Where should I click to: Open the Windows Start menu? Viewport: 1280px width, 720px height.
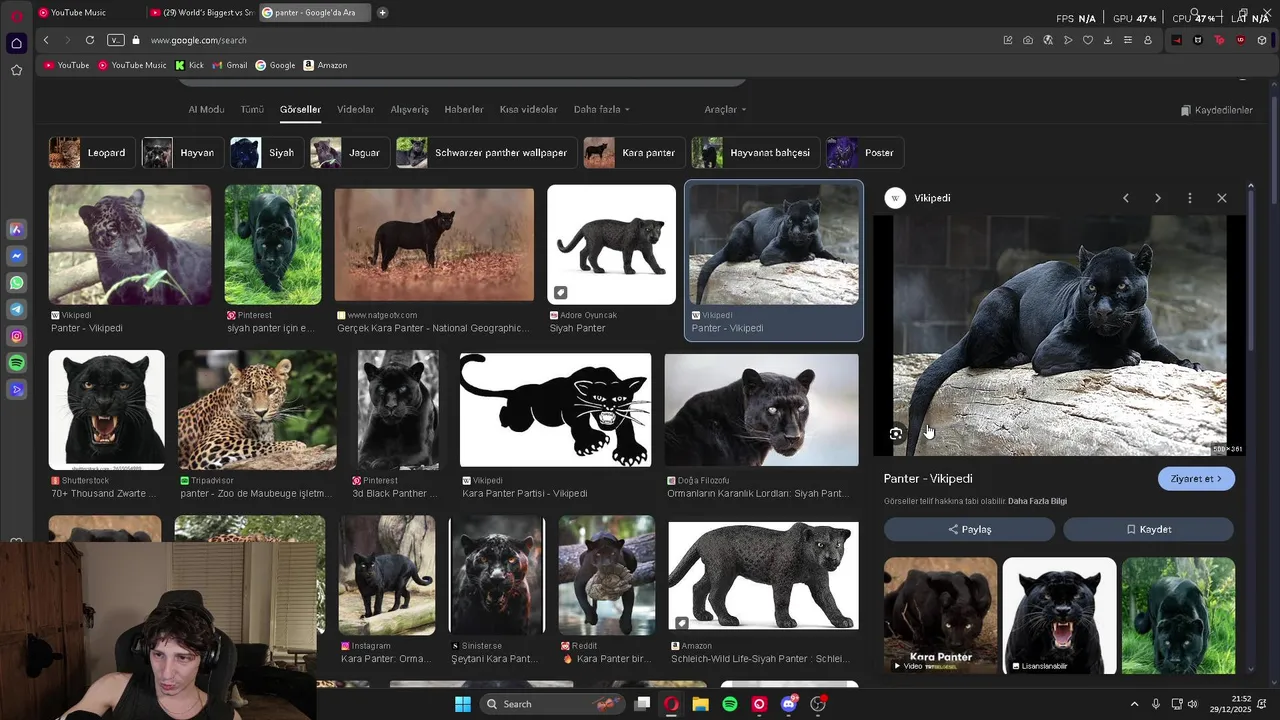pos(463,704)
